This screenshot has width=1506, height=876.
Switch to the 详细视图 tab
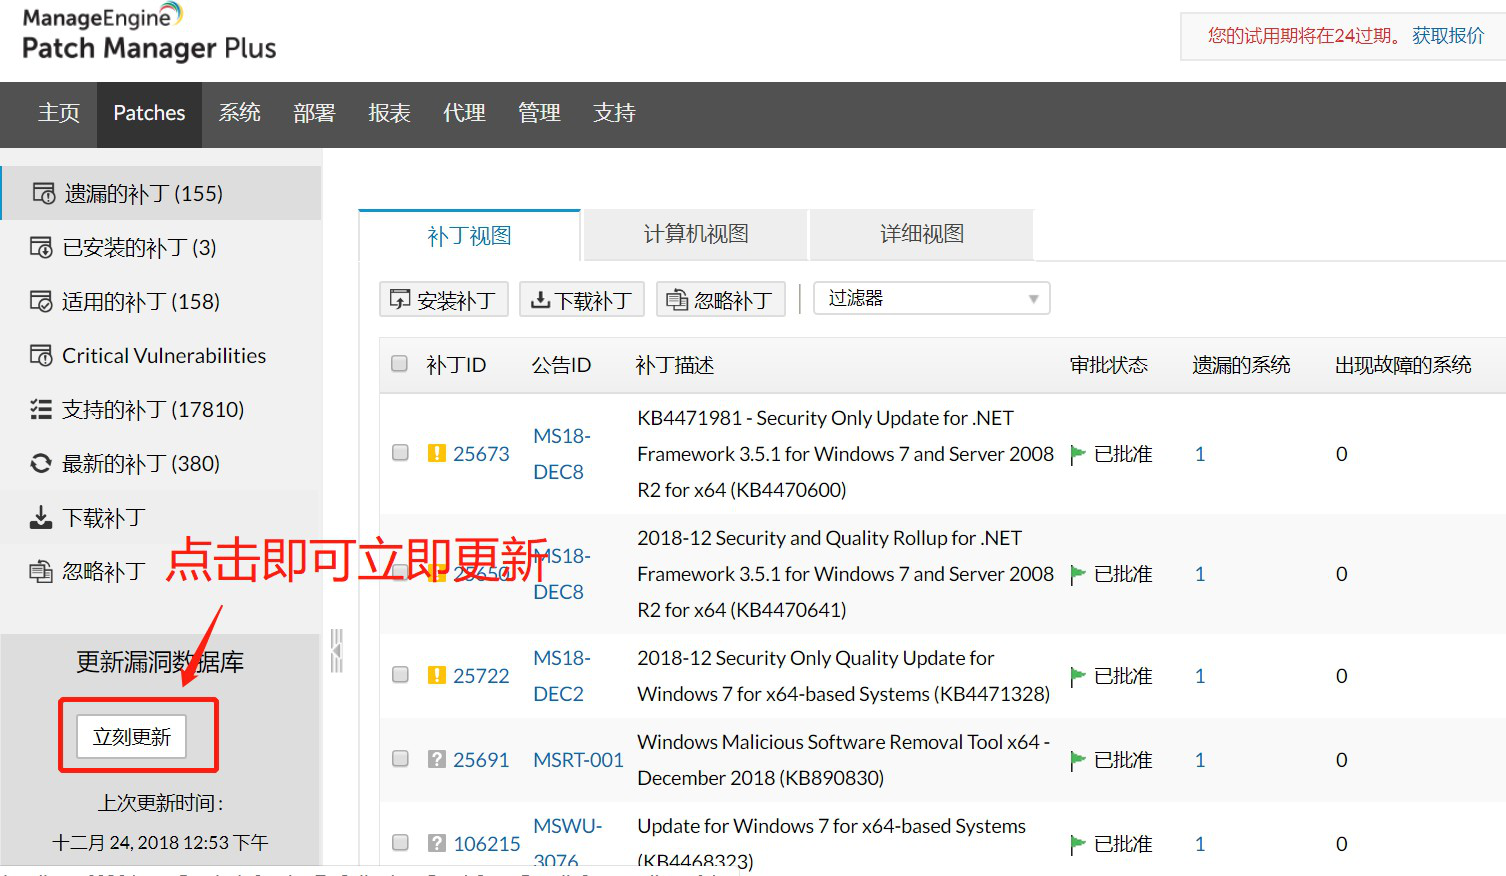(x=922, y=234)
